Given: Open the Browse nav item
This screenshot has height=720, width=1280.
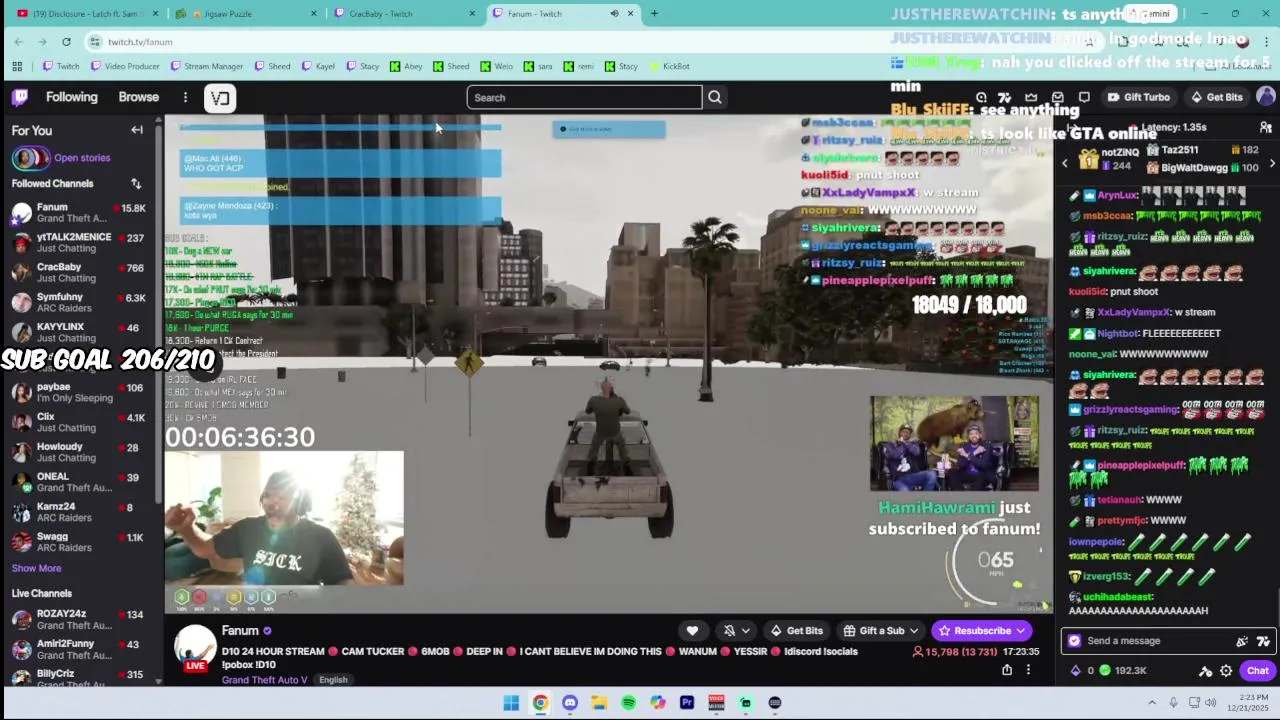Looking at the screenshot, I should pos(139,97).
